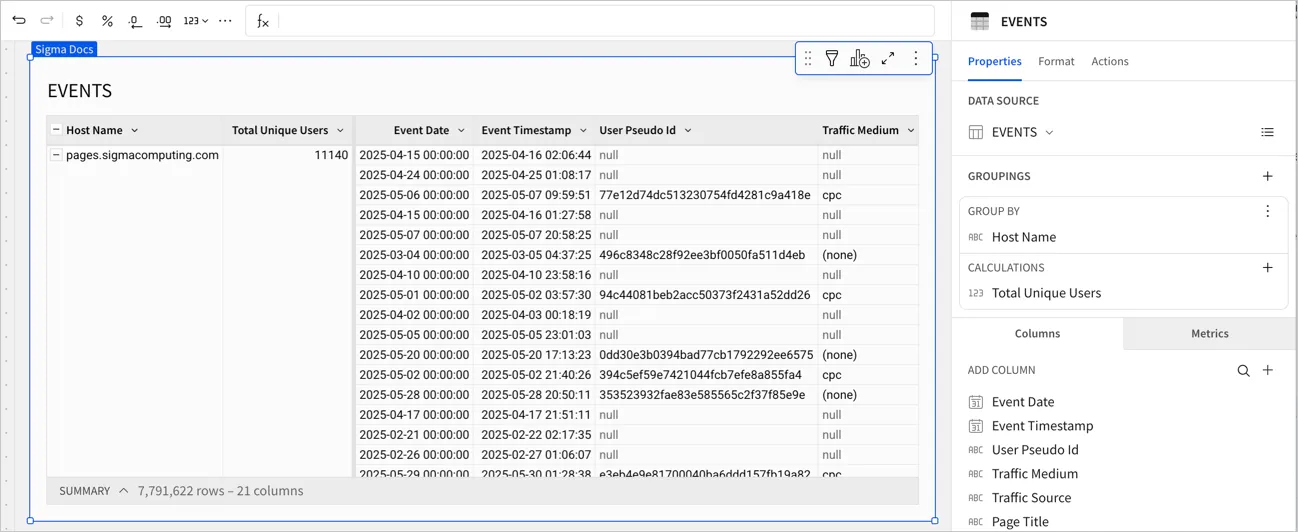Click the redo arrow icon
Screen dimensions: 1298x532
tap(47, 20)
